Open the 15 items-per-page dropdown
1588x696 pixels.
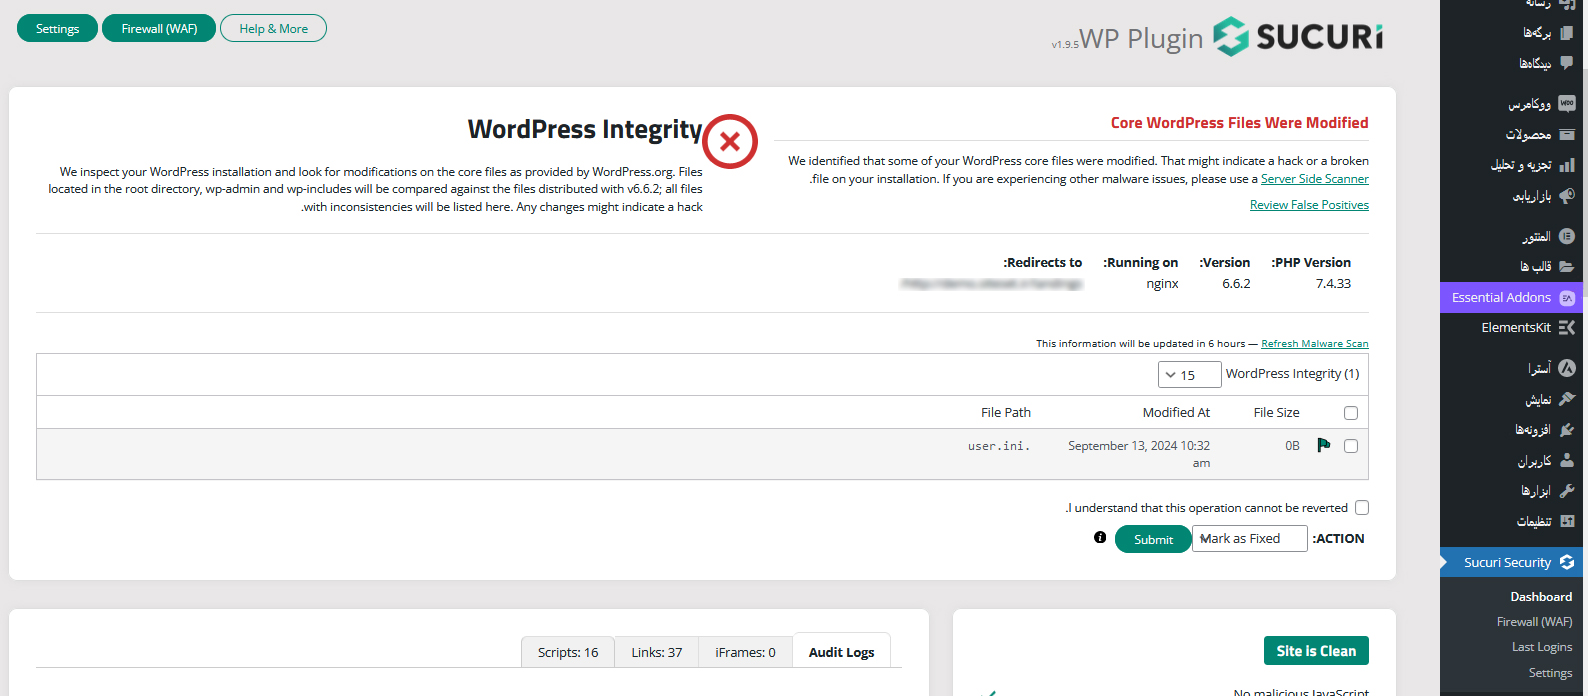1190,374
